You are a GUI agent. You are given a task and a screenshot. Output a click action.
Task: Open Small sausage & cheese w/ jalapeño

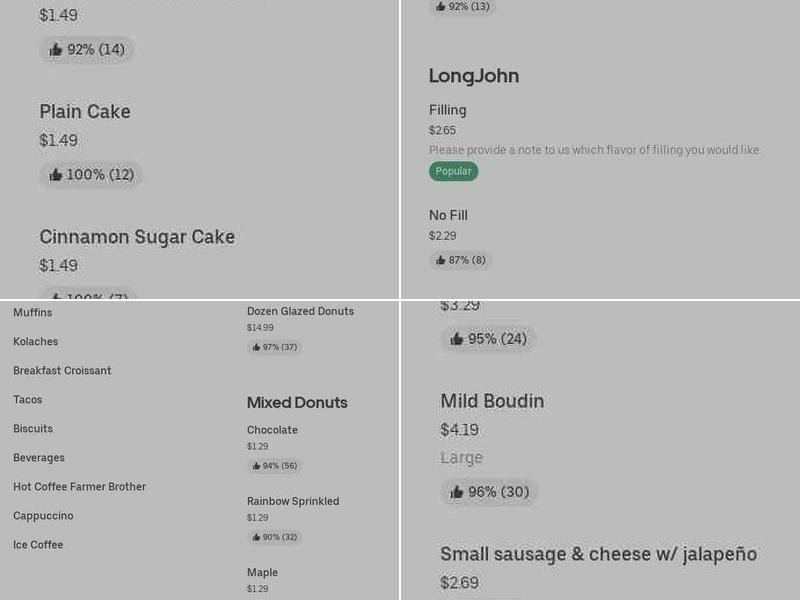[598, 554]
